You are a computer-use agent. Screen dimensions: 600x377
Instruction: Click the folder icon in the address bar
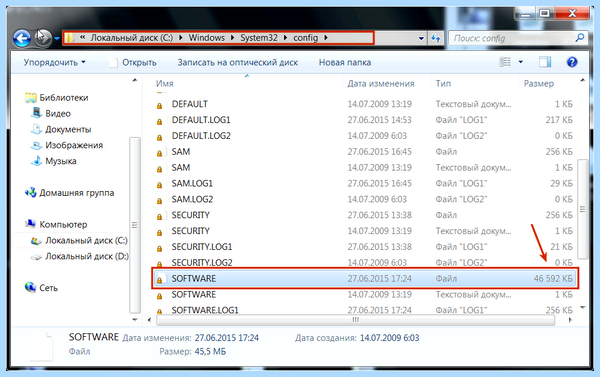69,38
